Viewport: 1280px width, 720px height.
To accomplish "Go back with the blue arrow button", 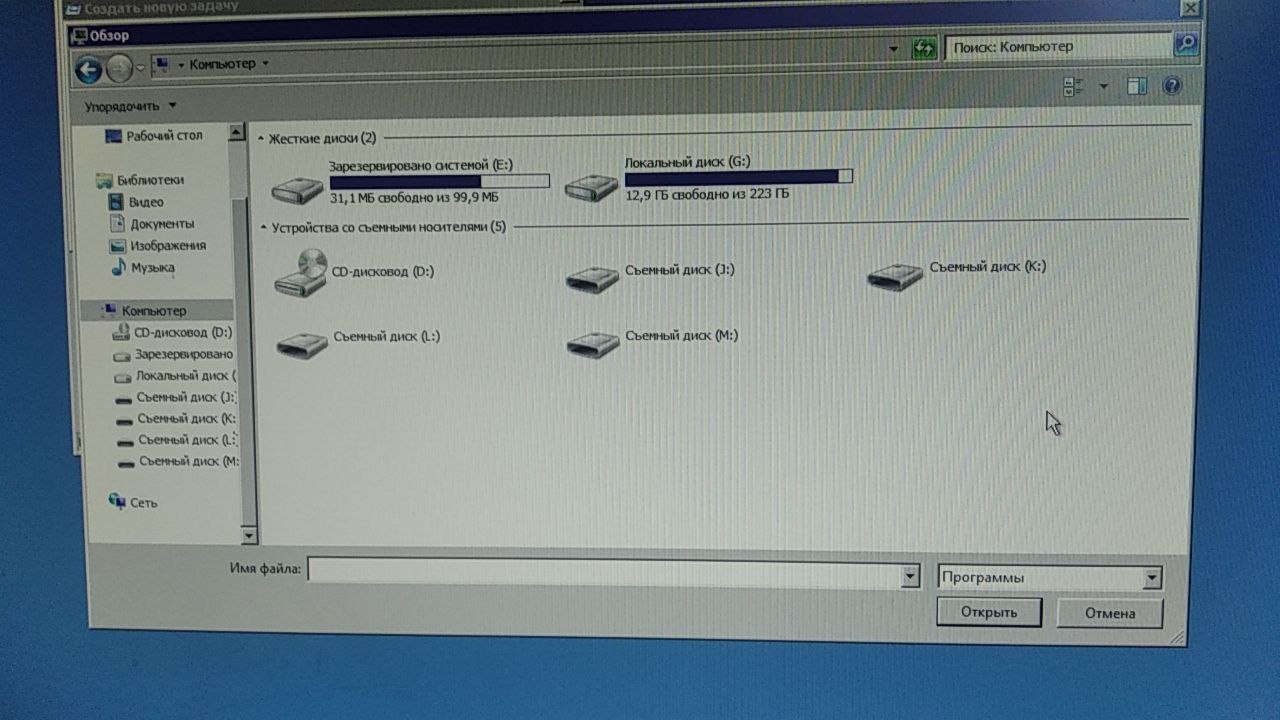I will click(89, 69).
